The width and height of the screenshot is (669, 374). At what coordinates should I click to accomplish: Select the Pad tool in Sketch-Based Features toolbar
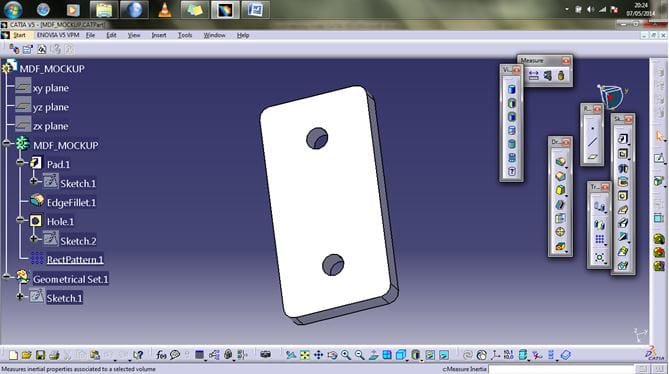click(x=622, y=139)
